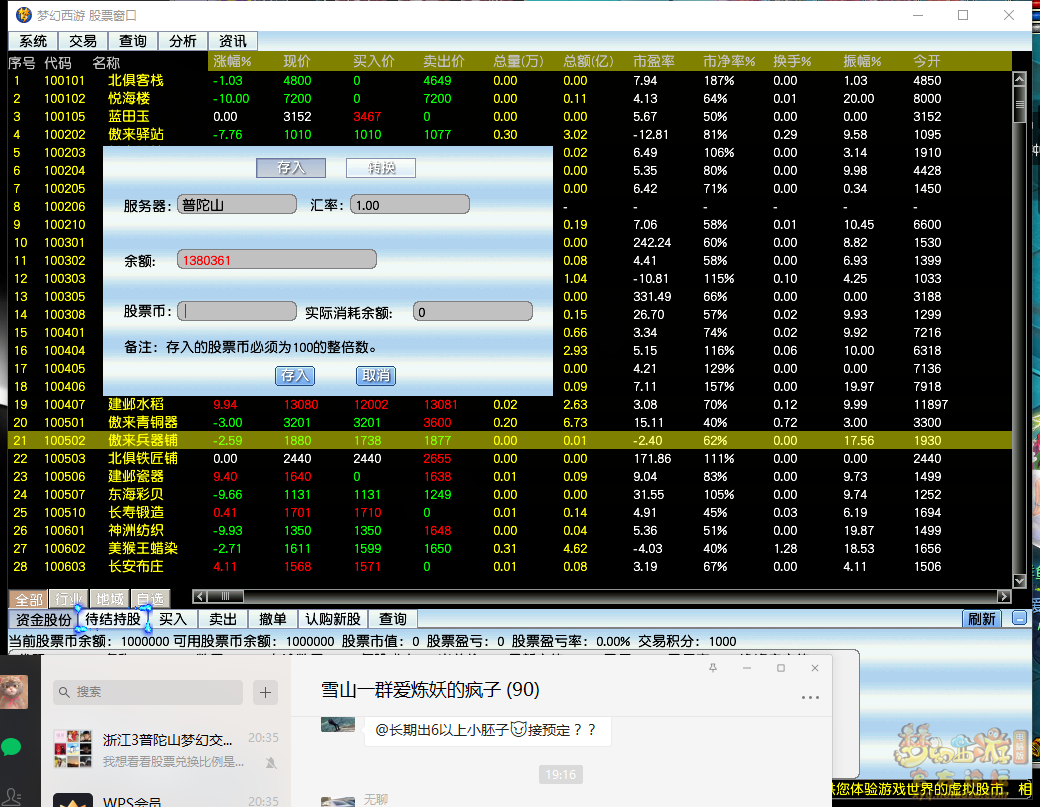Switch to the 存入 tab in dialog
Viewport: 1040px width, 807px height.
291,168
